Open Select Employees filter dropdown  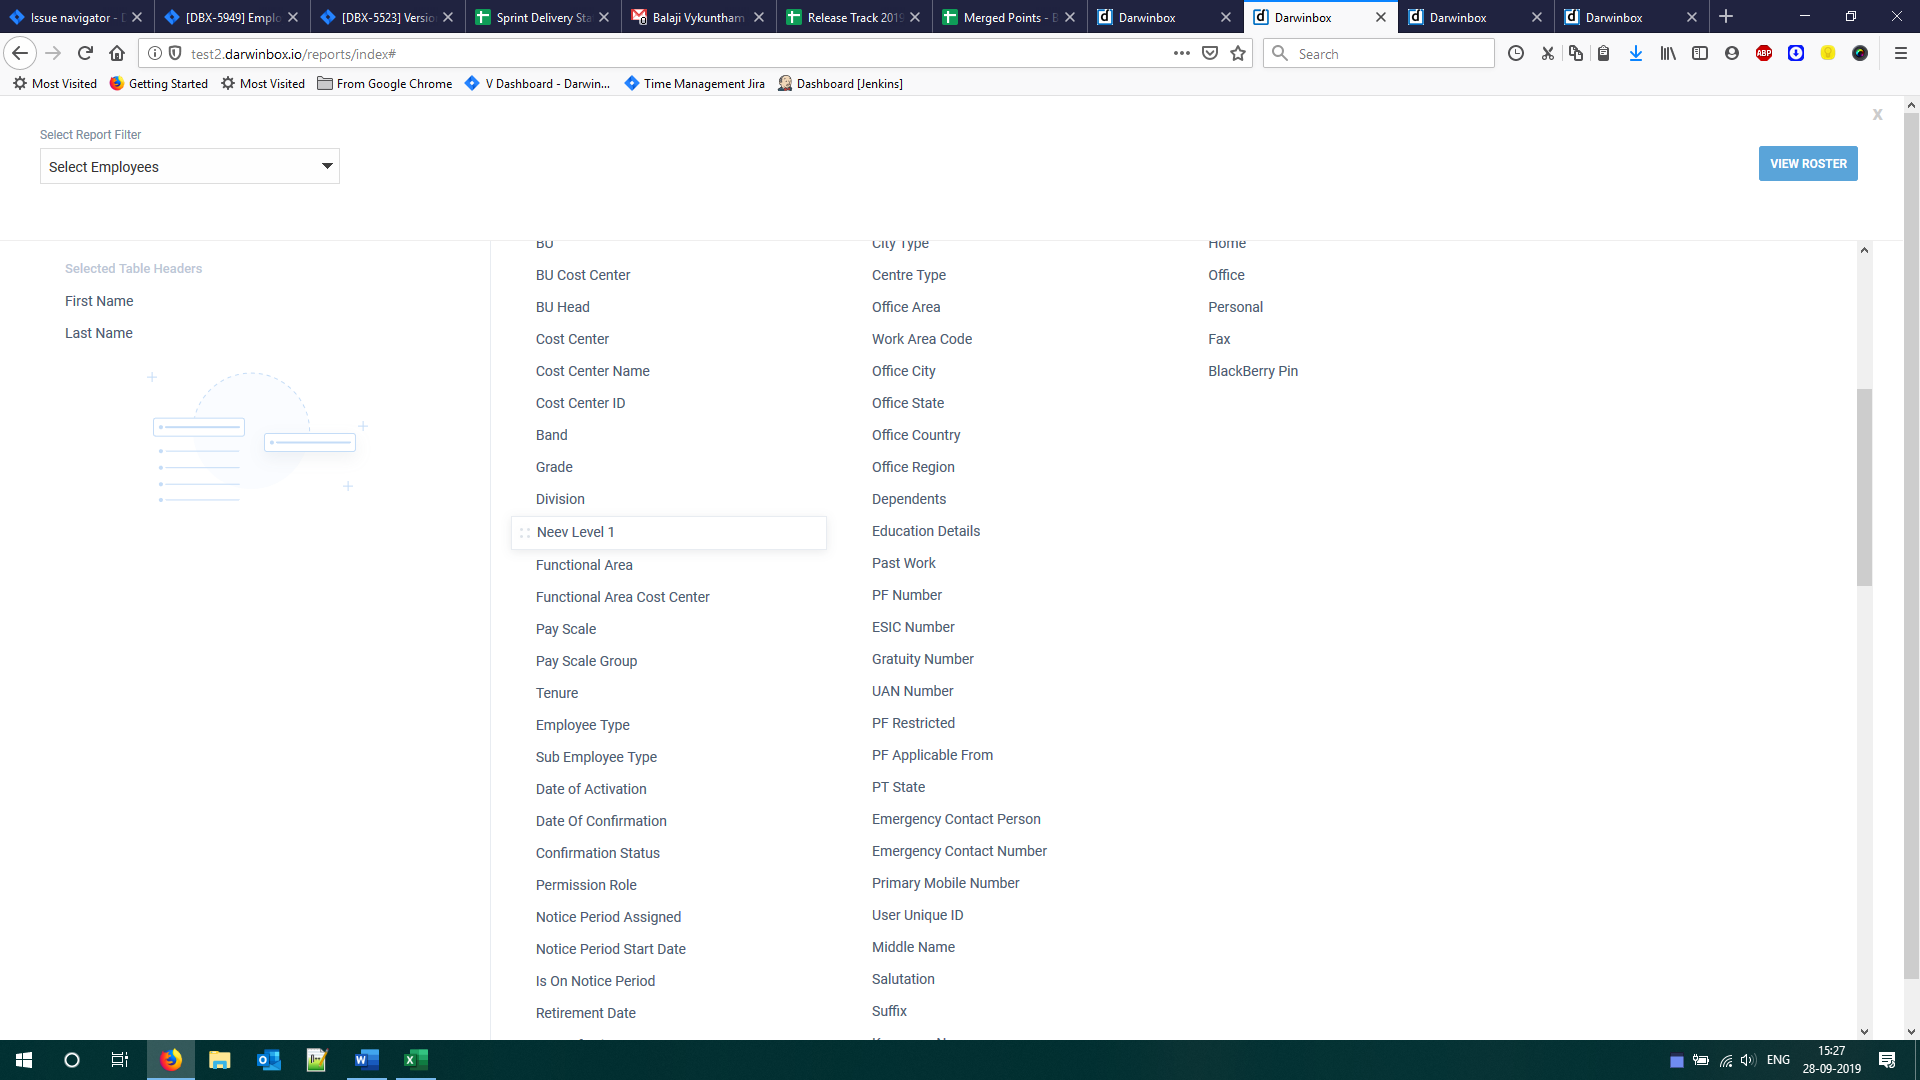pos(190,167)
